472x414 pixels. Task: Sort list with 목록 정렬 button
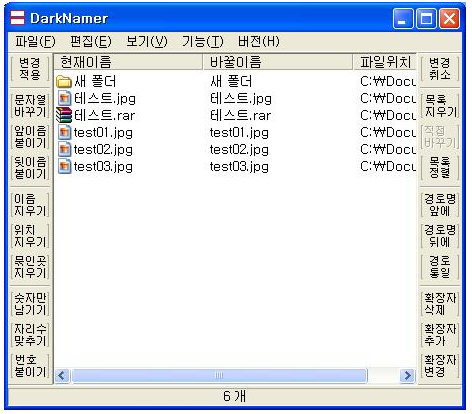pos(440,168)
